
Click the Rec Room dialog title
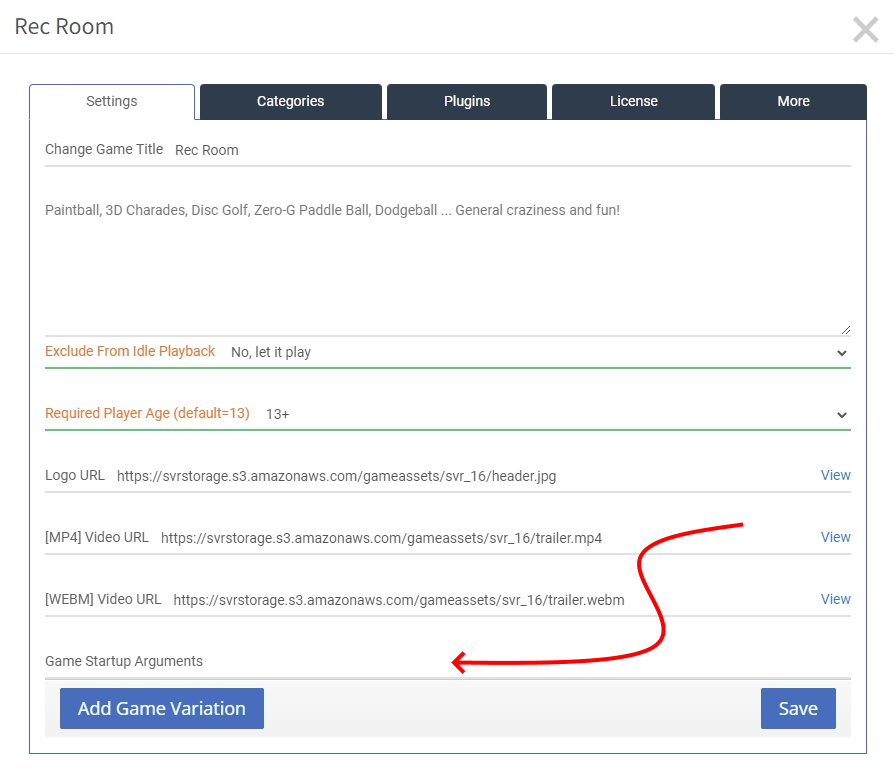(64, 27)
